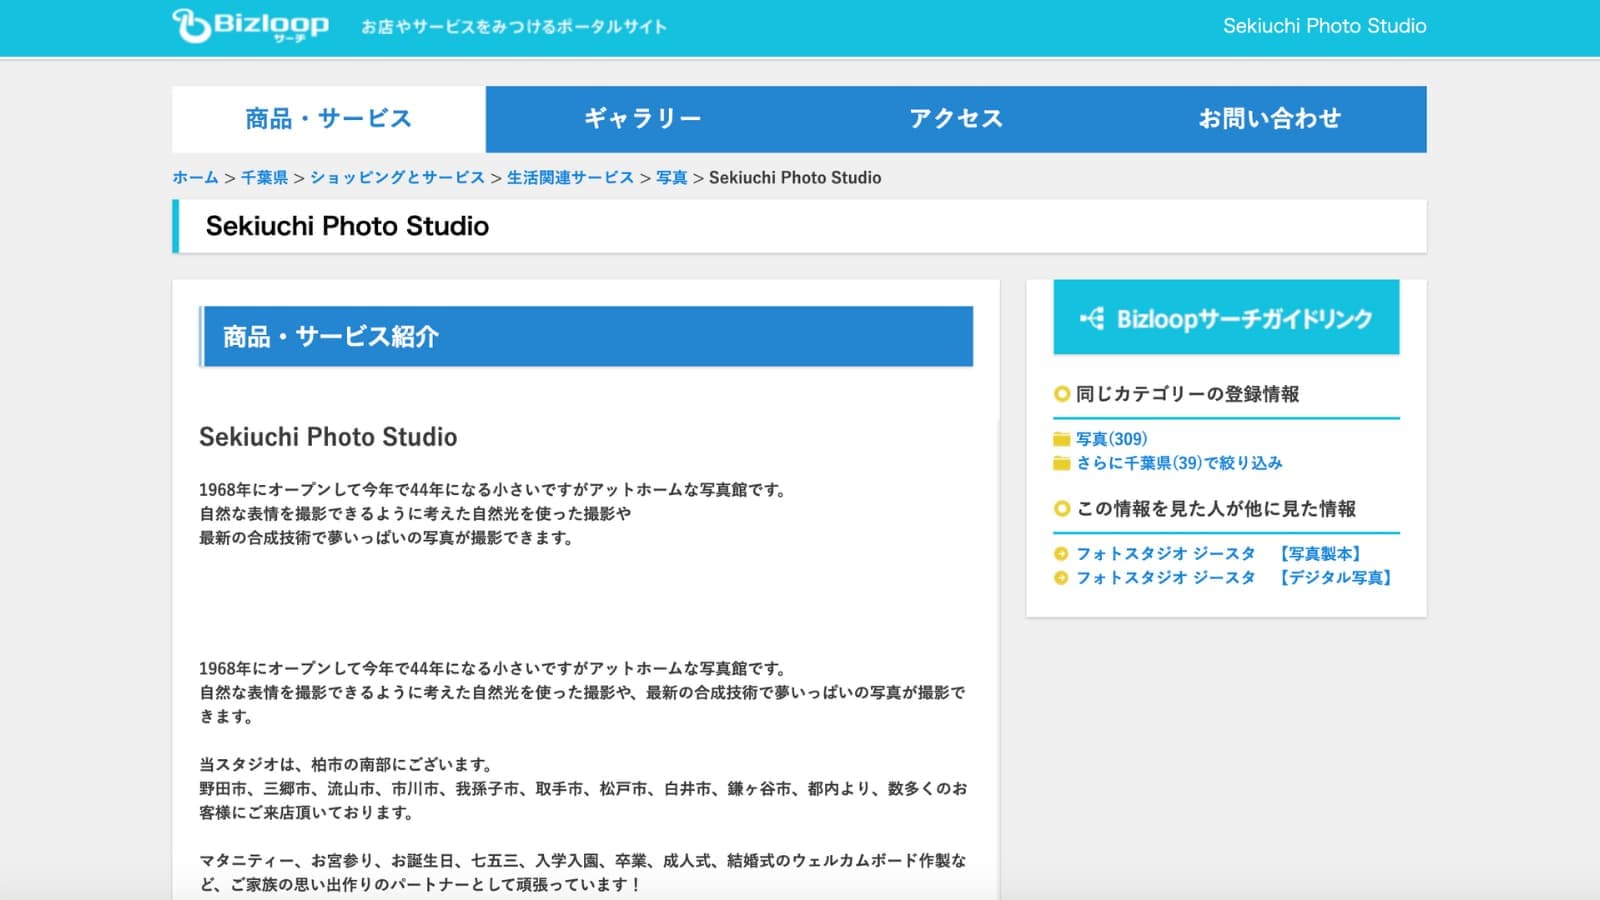
Task: Filter with さらに千葉県(39)で絞り込み link
Action: pos(1179,463)
